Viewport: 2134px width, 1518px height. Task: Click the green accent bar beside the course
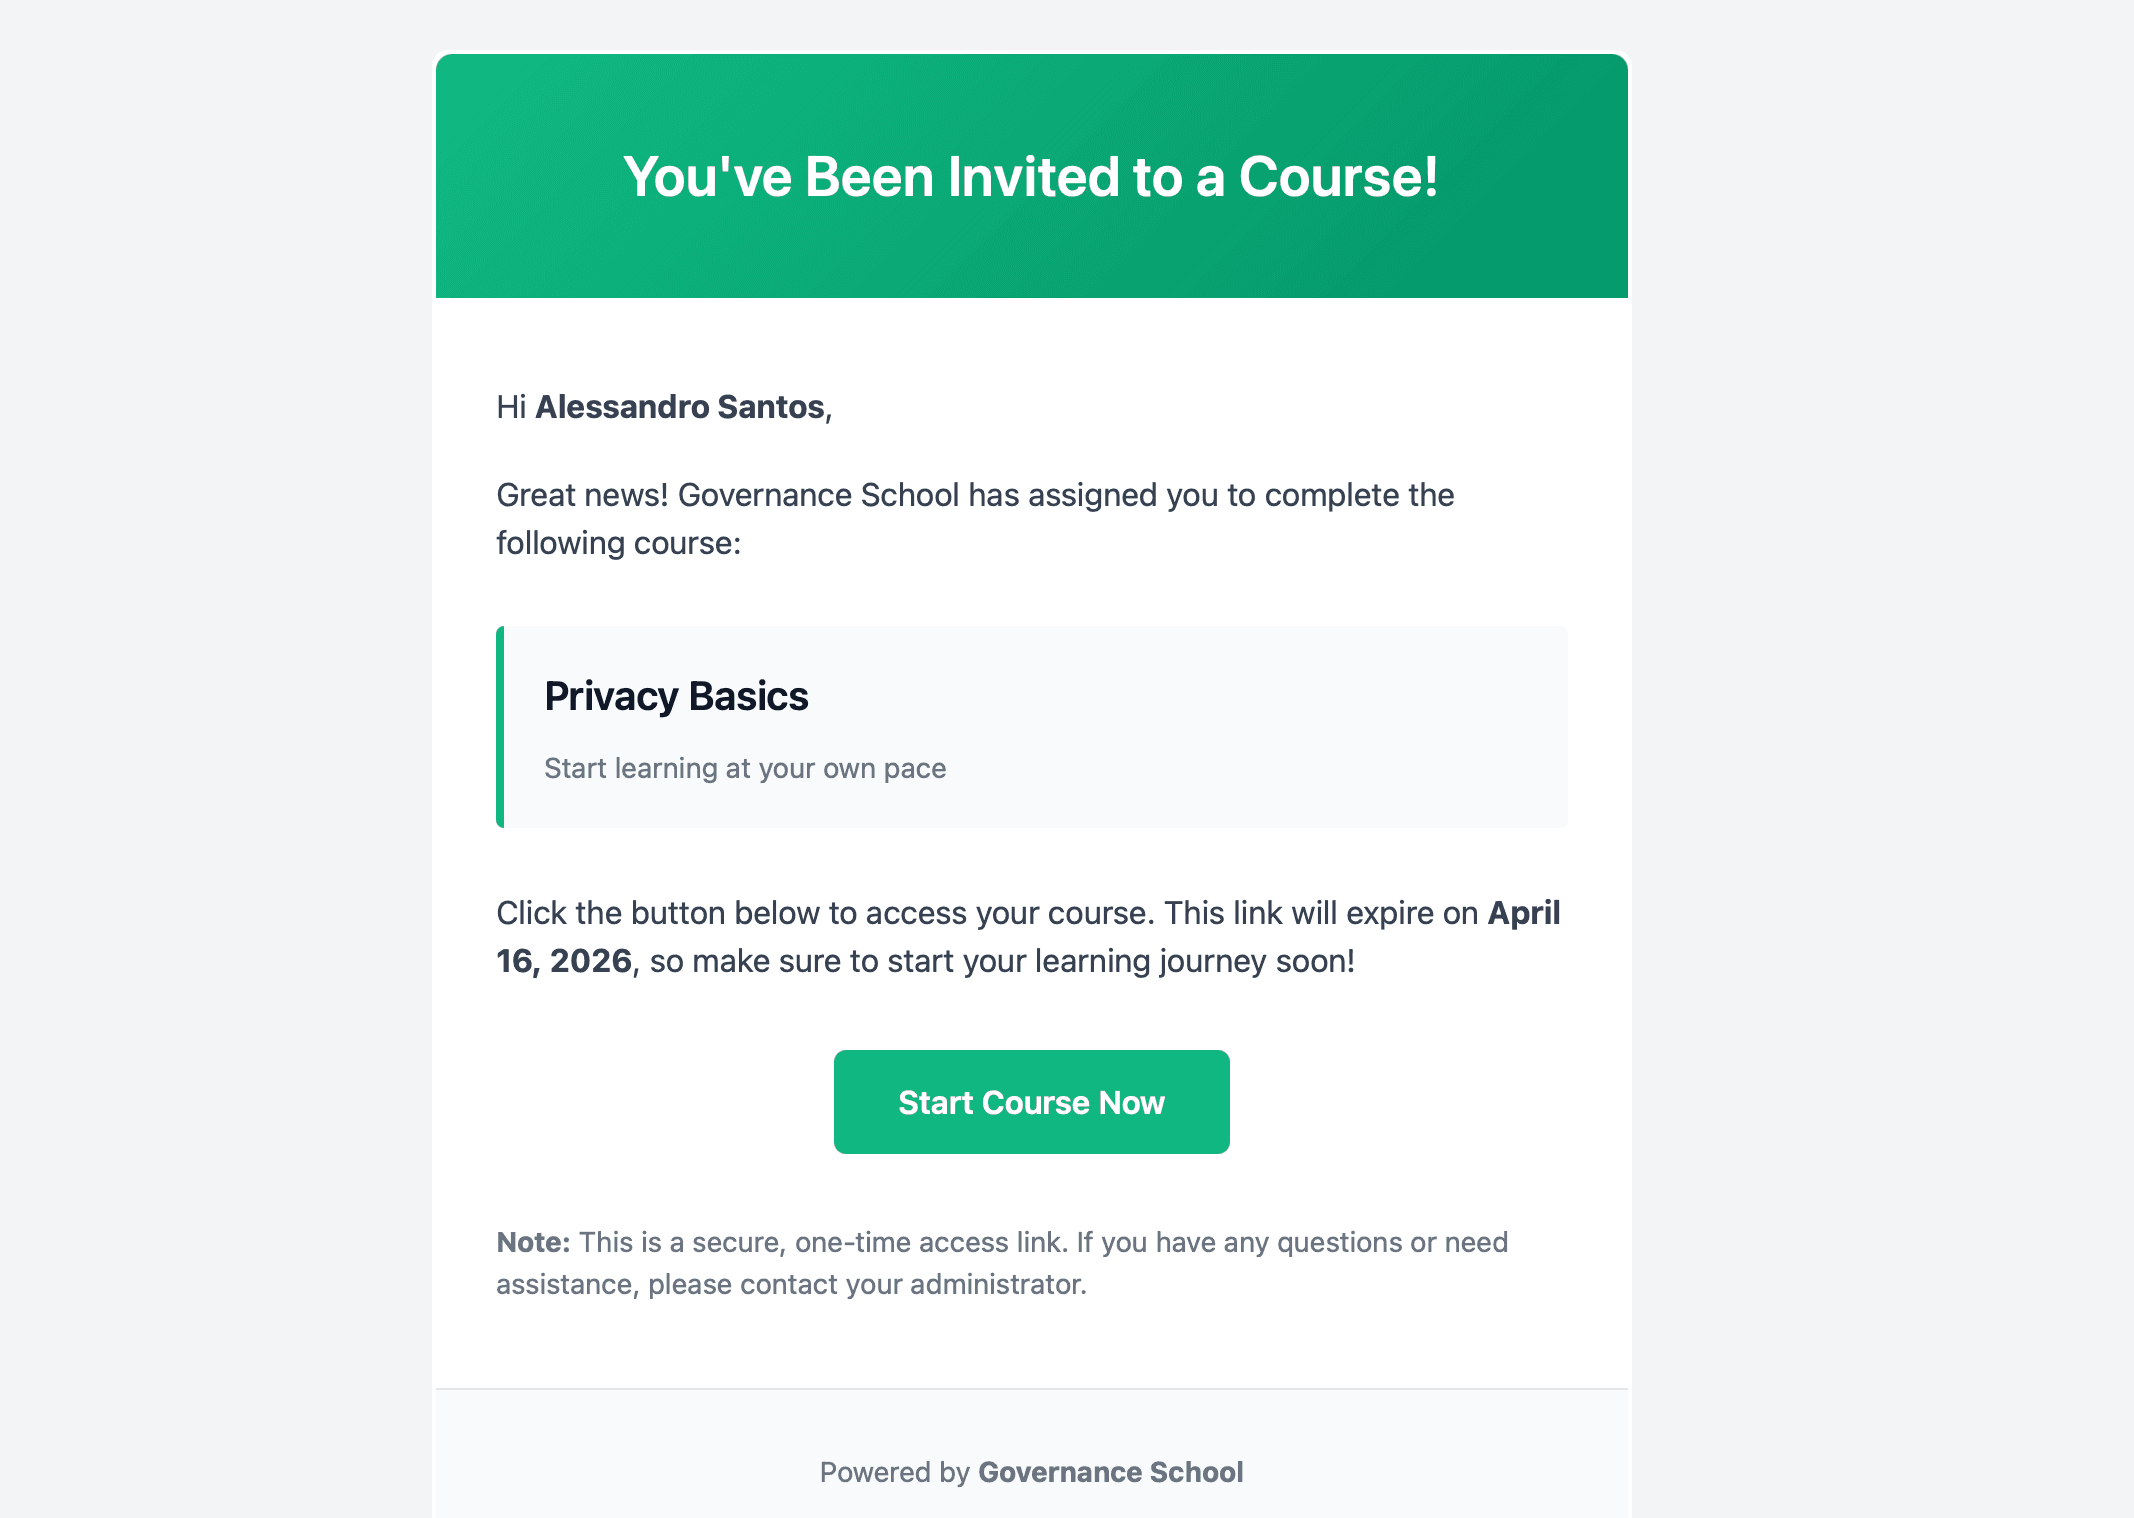click(x=499, y=725)
